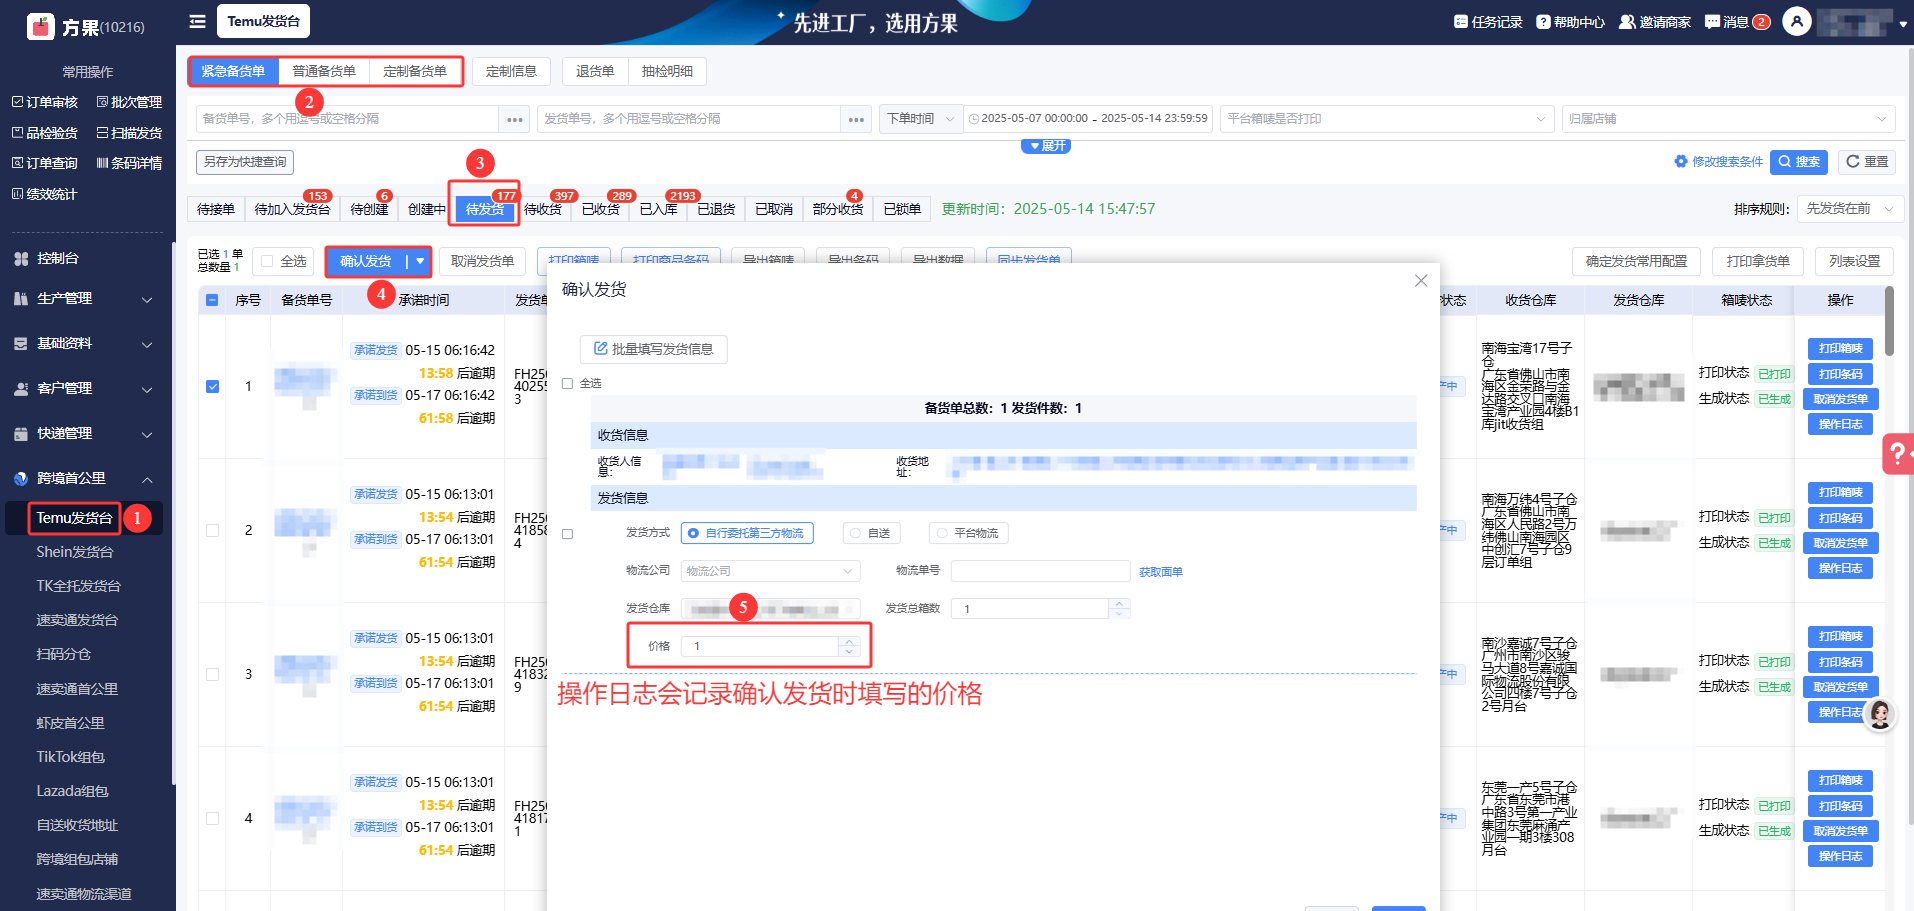
Task: Open the 绩效统计 shortcut
Action: pos(45,194)
